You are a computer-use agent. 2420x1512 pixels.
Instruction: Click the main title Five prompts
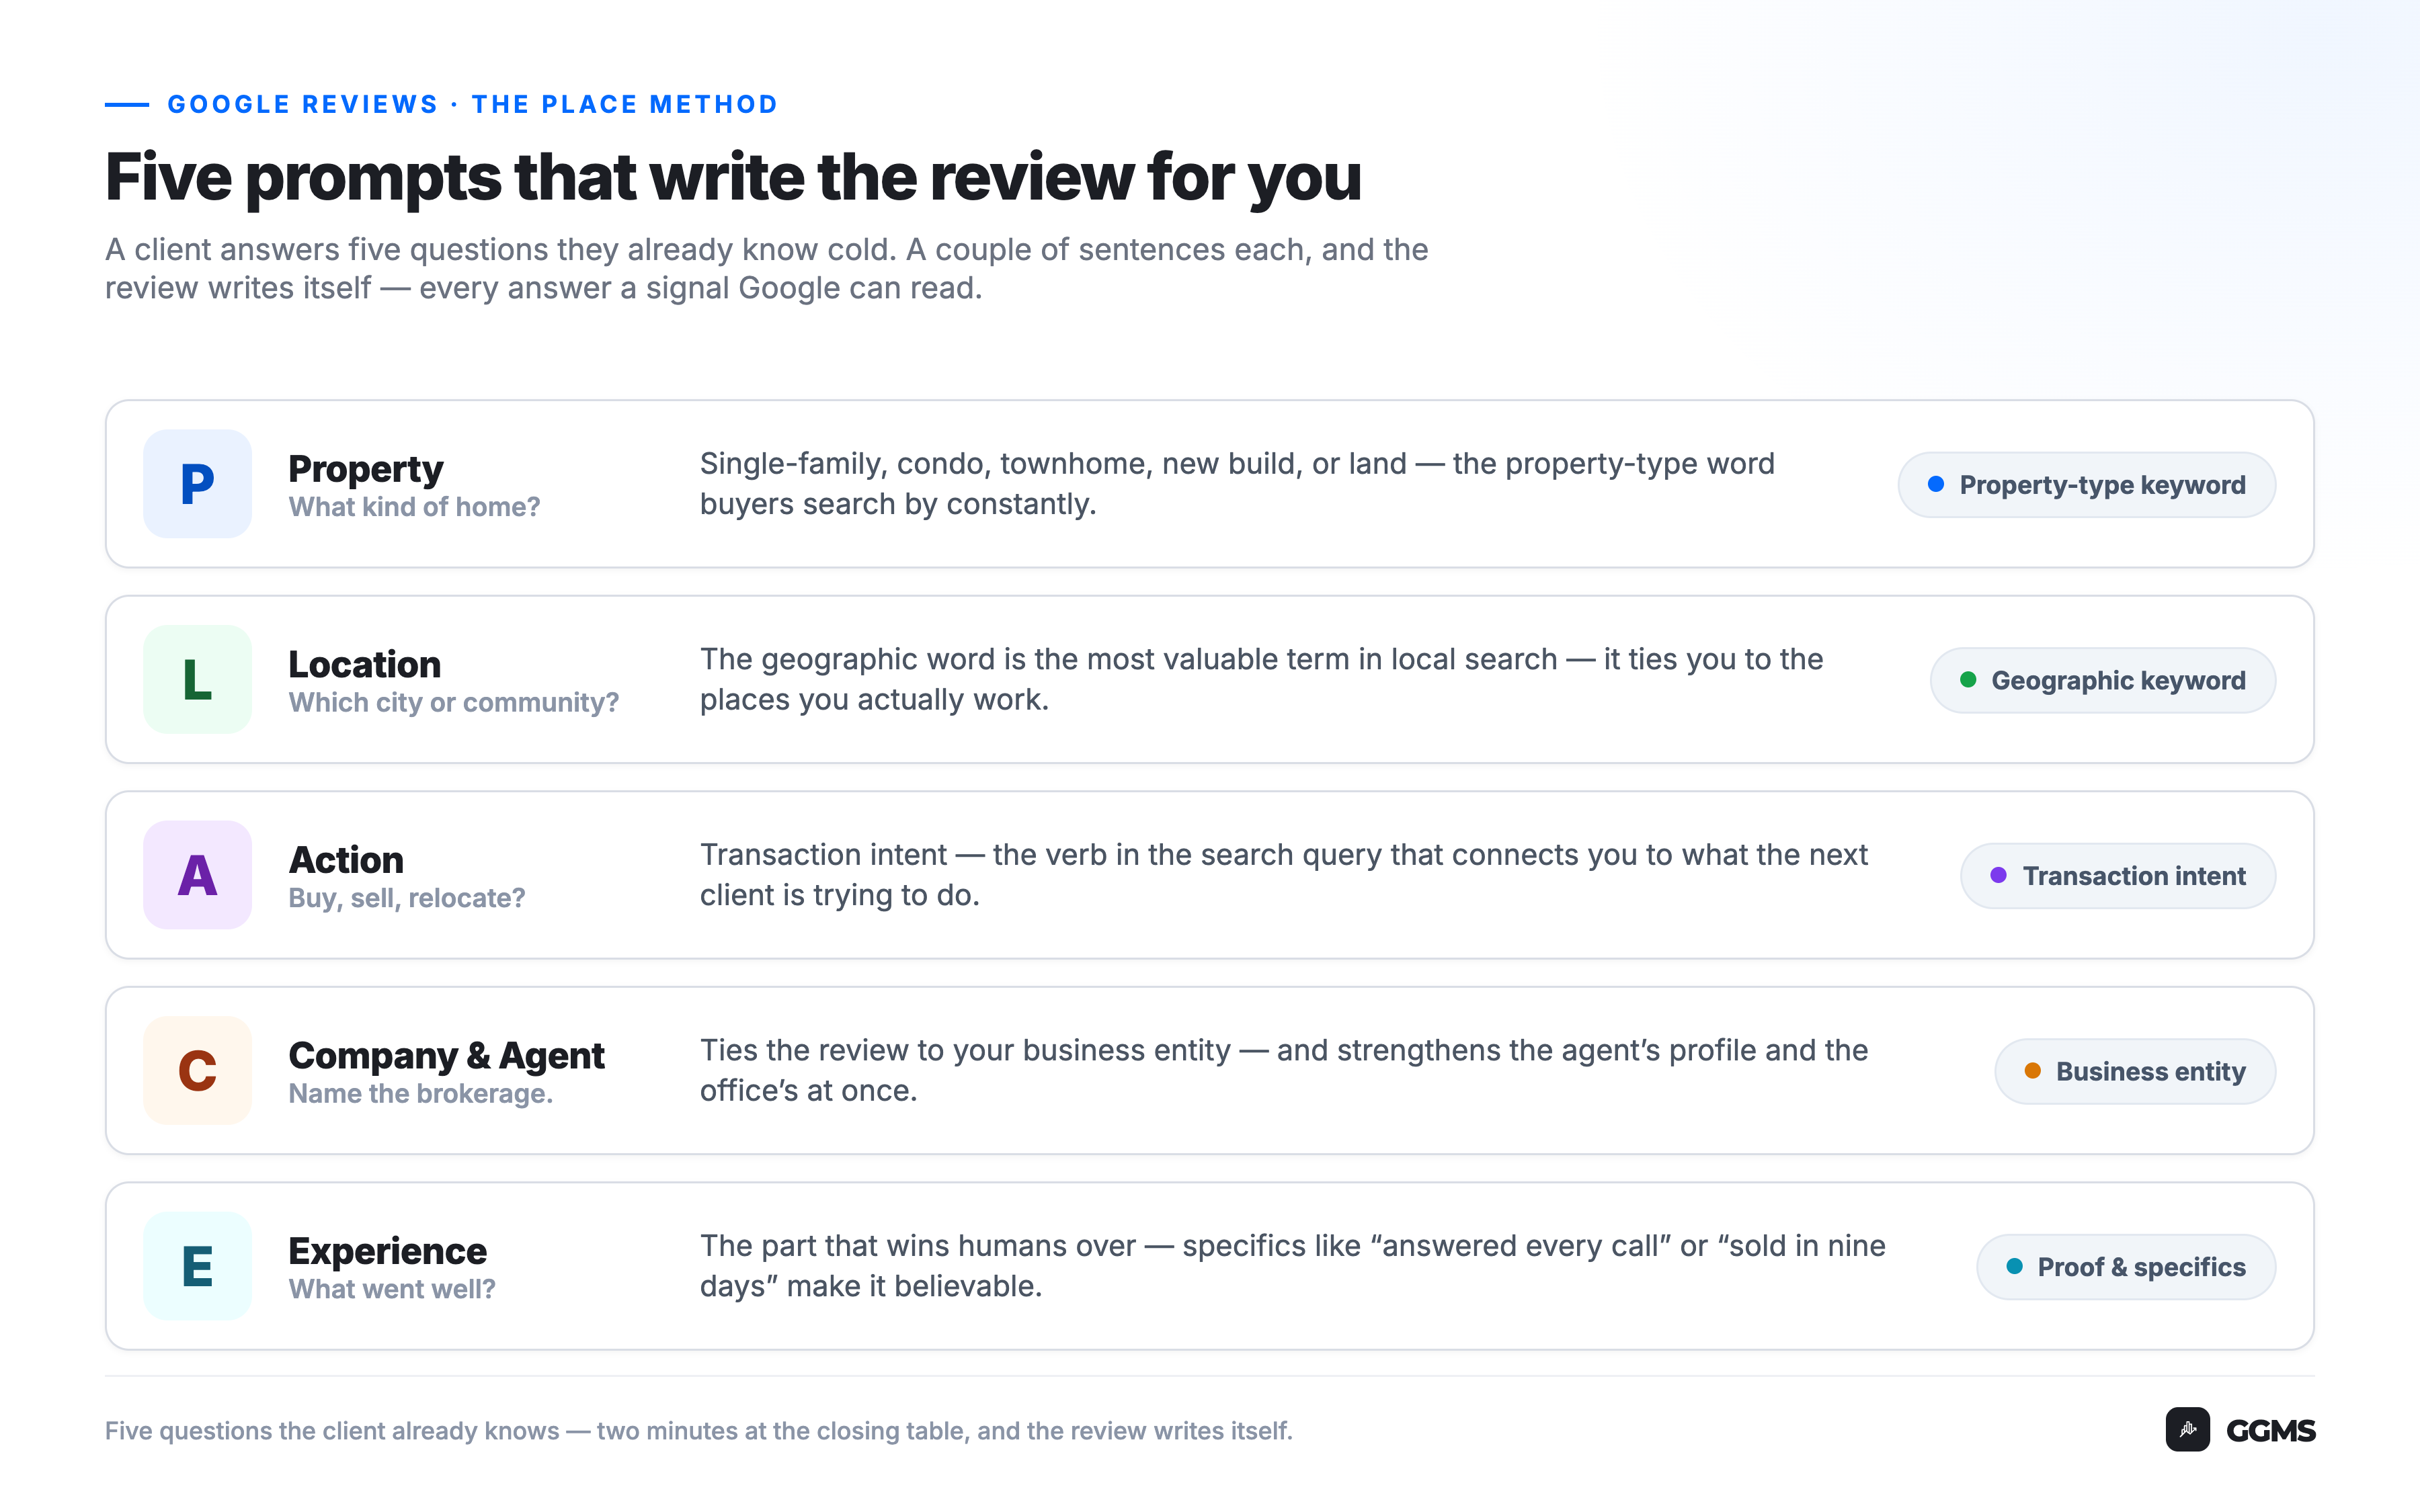(x=733, y=178)
